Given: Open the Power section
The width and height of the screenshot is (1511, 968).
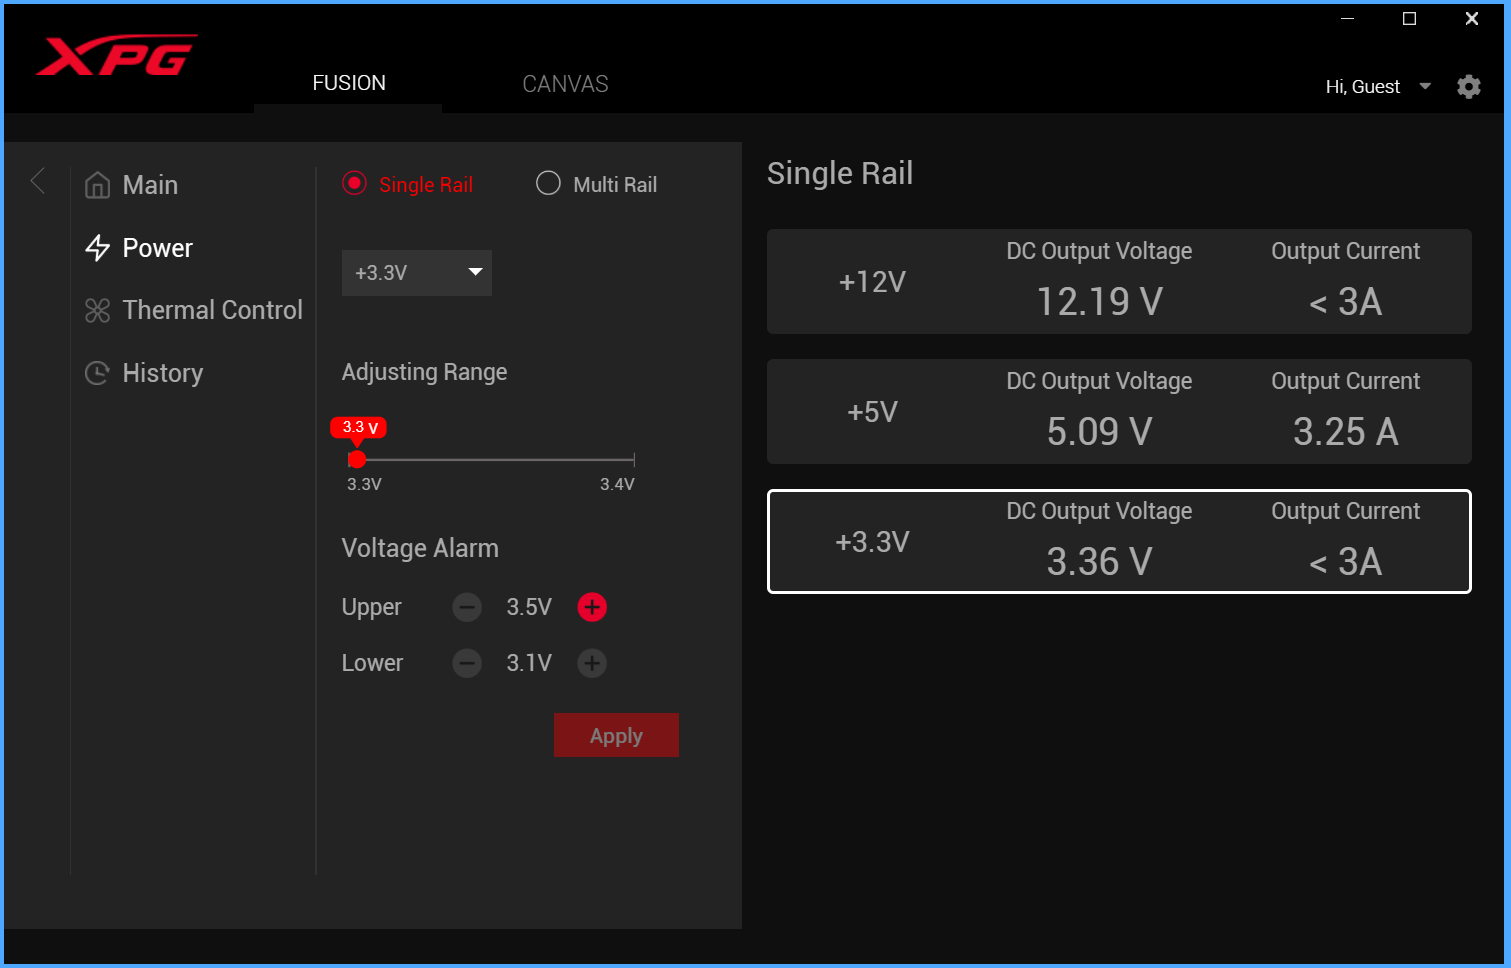Looking at the screenshot, I should coord(157,248).
